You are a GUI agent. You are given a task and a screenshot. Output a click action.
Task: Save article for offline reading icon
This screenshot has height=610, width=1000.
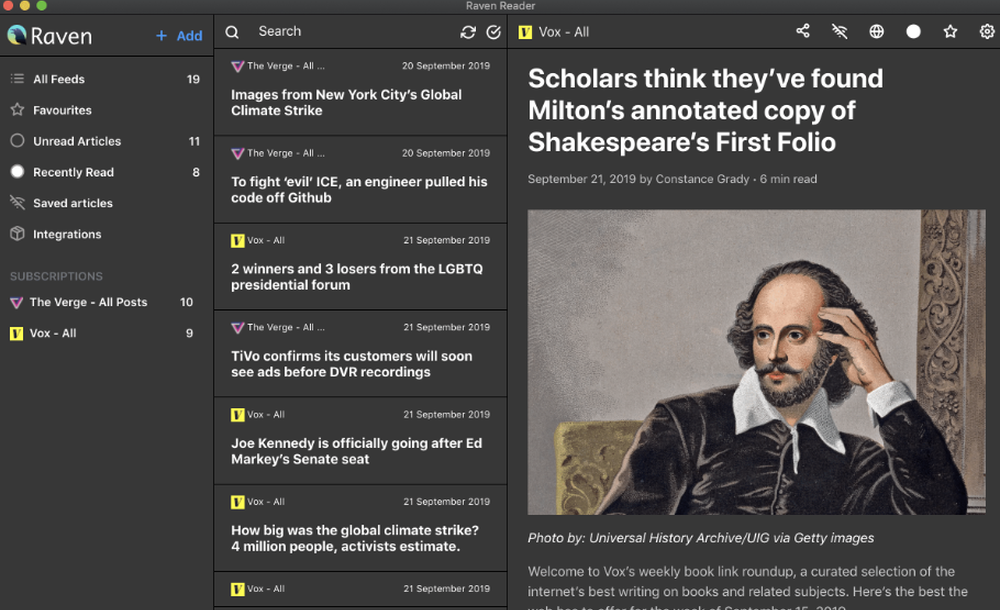click(839, 31)
